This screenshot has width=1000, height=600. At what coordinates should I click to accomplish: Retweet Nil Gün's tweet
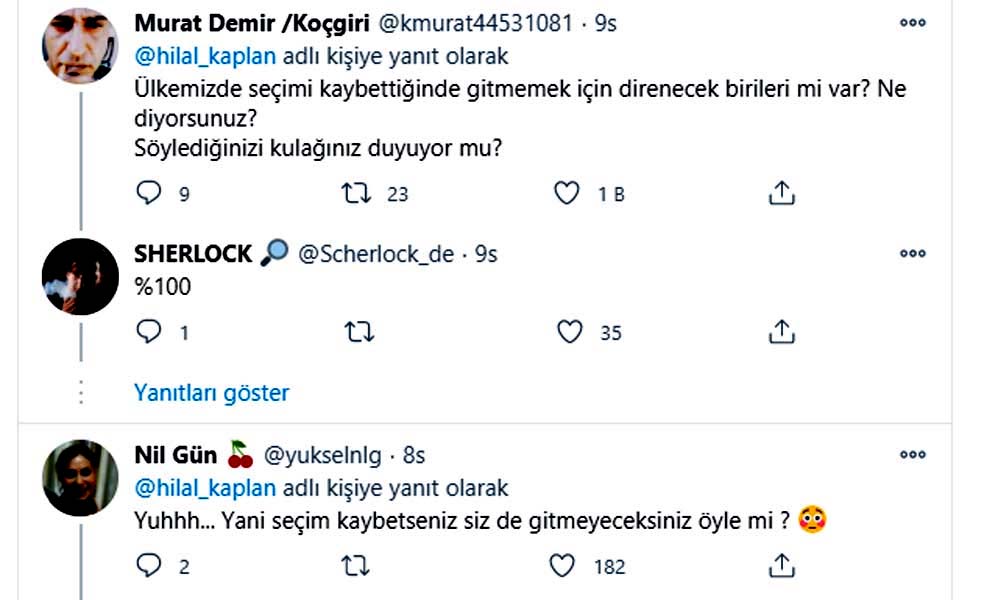355,567
